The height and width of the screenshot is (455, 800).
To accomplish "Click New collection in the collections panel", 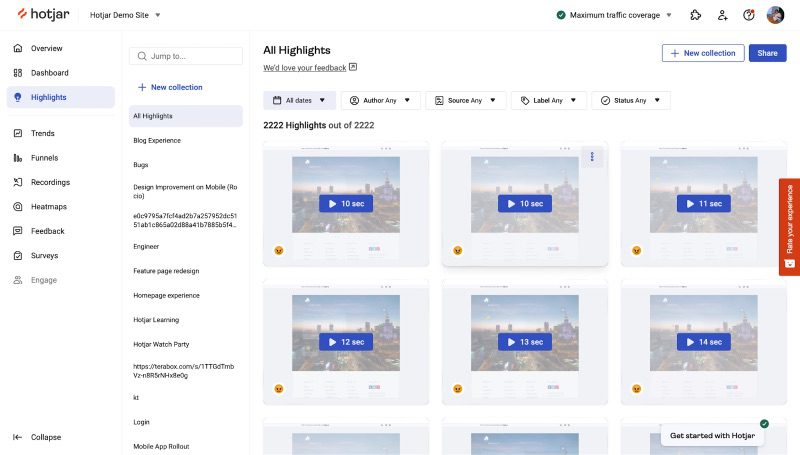I will pyautogui.click(x=170, y=87).
